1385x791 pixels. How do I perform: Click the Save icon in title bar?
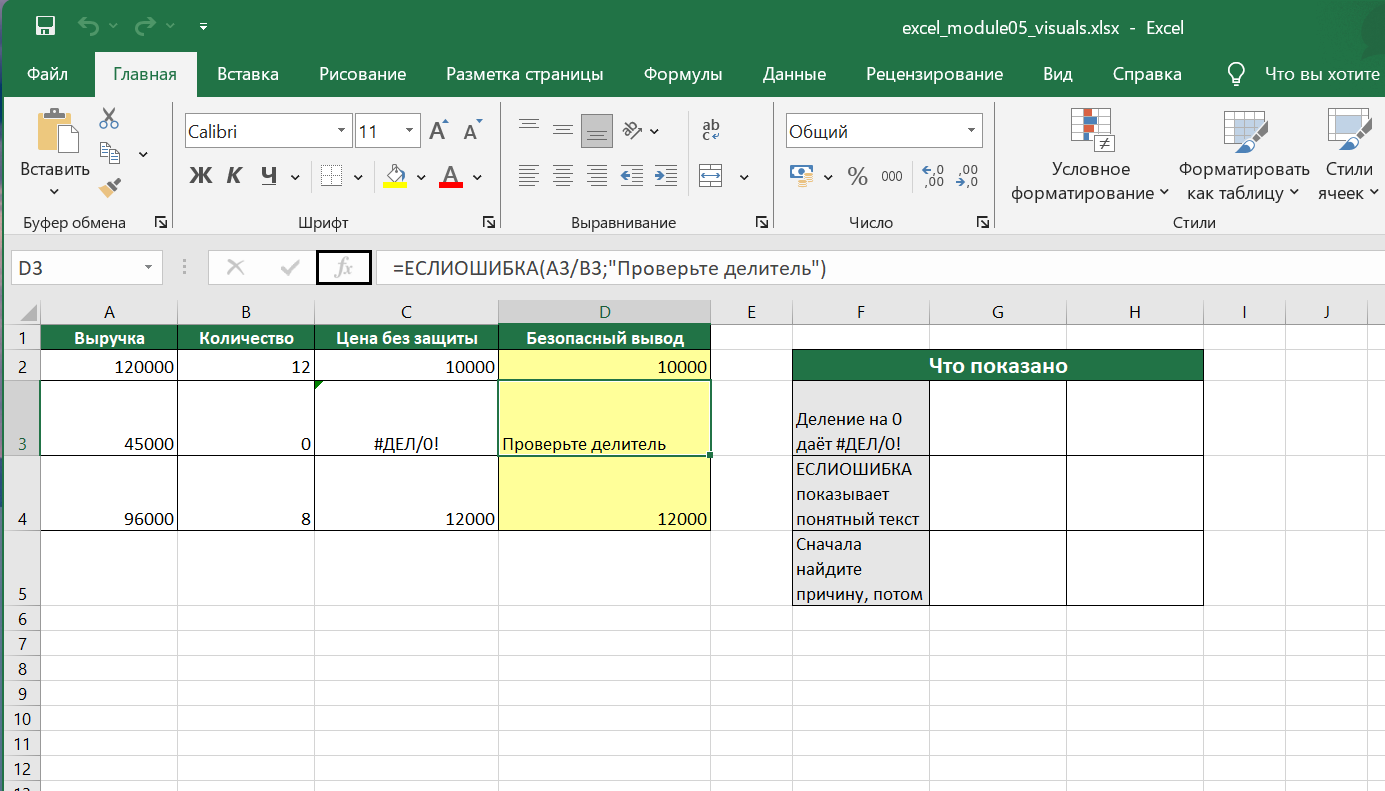(45, 26)
